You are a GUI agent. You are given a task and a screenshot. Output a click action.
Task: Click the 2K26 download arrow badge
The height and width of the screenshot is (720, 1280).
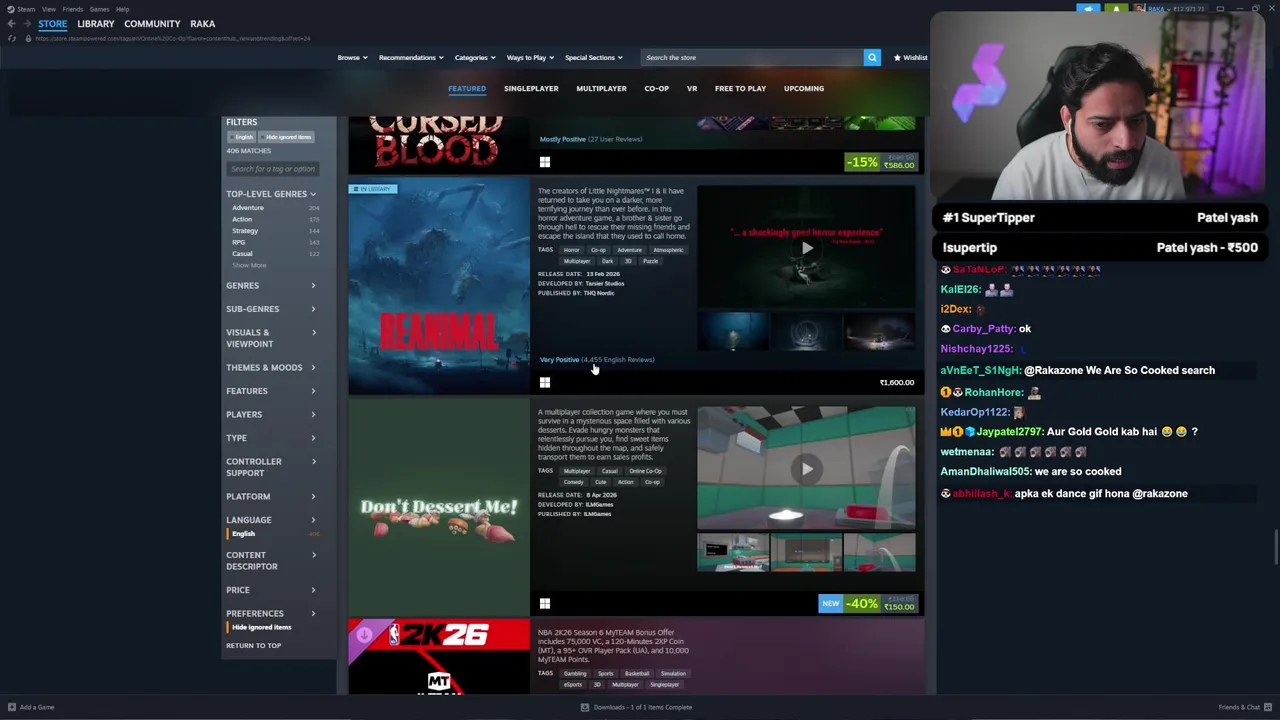tap(364, 634)
